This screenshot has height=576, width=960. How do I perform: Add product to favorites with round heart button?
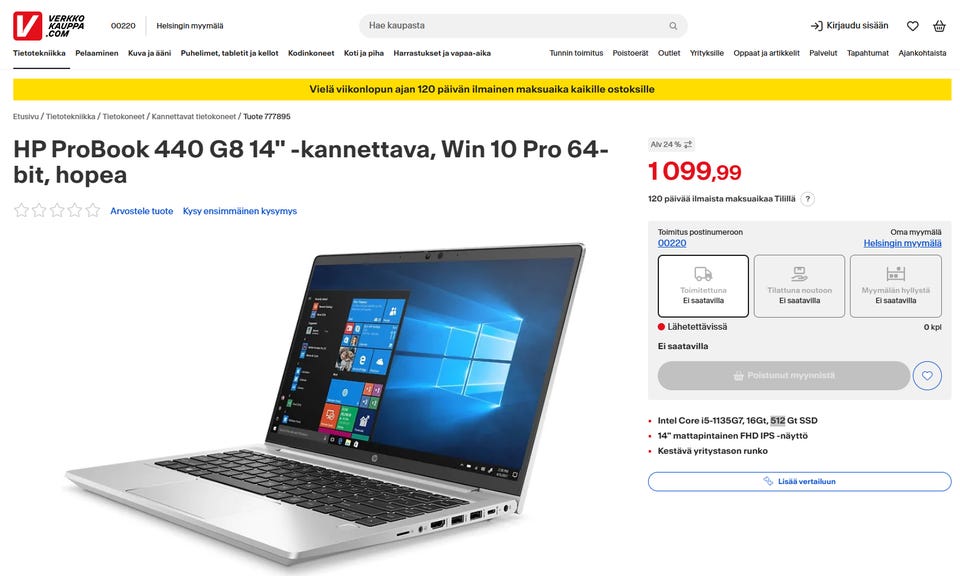pyautogui.click(x=927, y=375)
